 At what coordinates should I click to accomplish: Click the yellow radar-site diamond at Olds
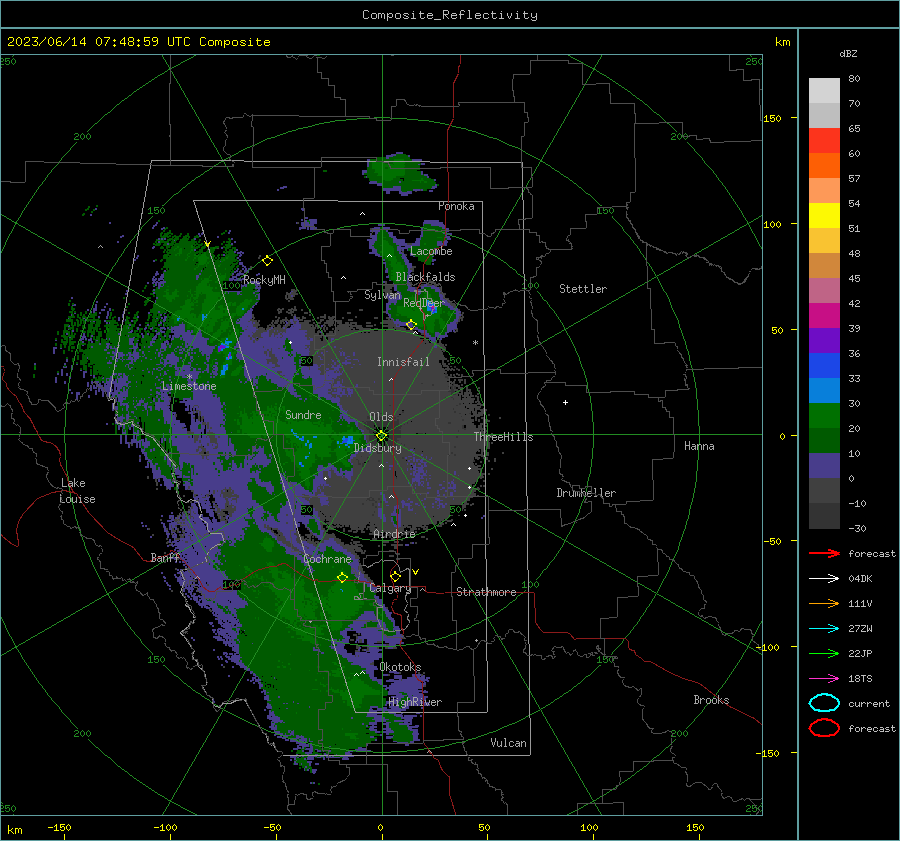tap(381, 435)
